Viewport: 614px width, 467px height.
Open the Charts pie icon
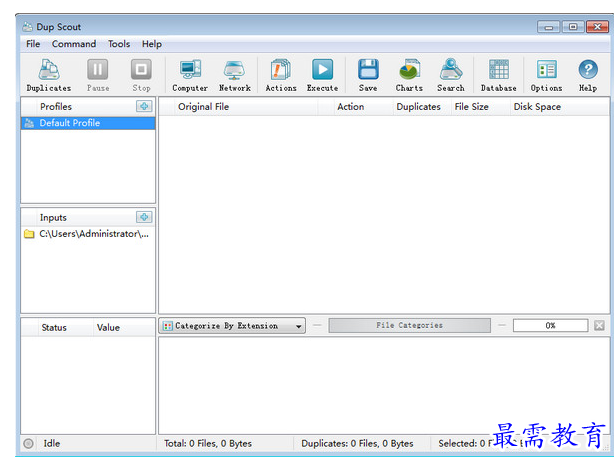[409, 76]
